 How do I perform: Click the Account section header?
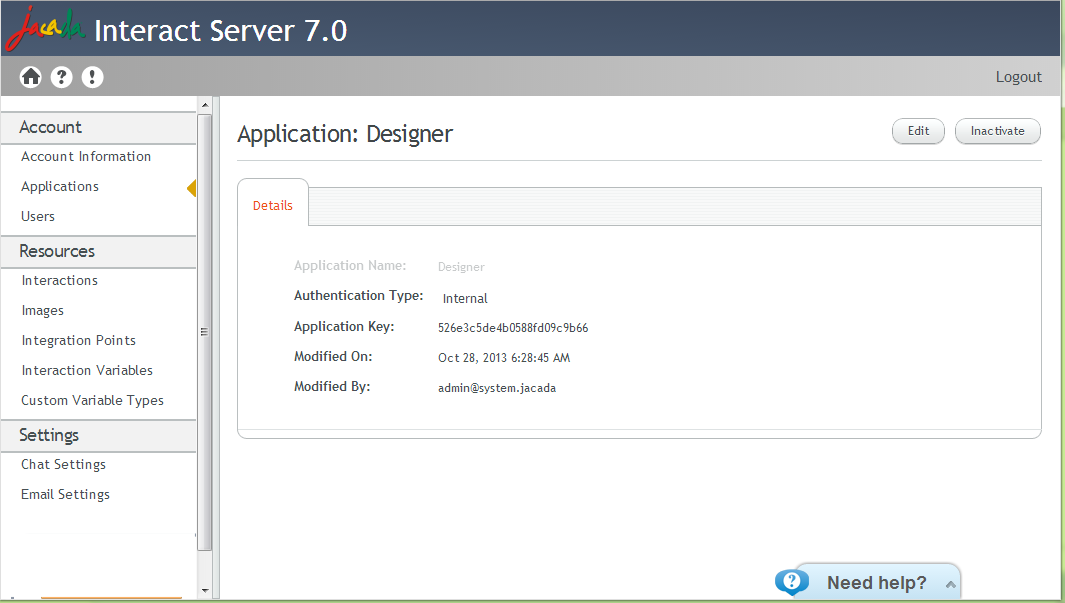point(98,127)
